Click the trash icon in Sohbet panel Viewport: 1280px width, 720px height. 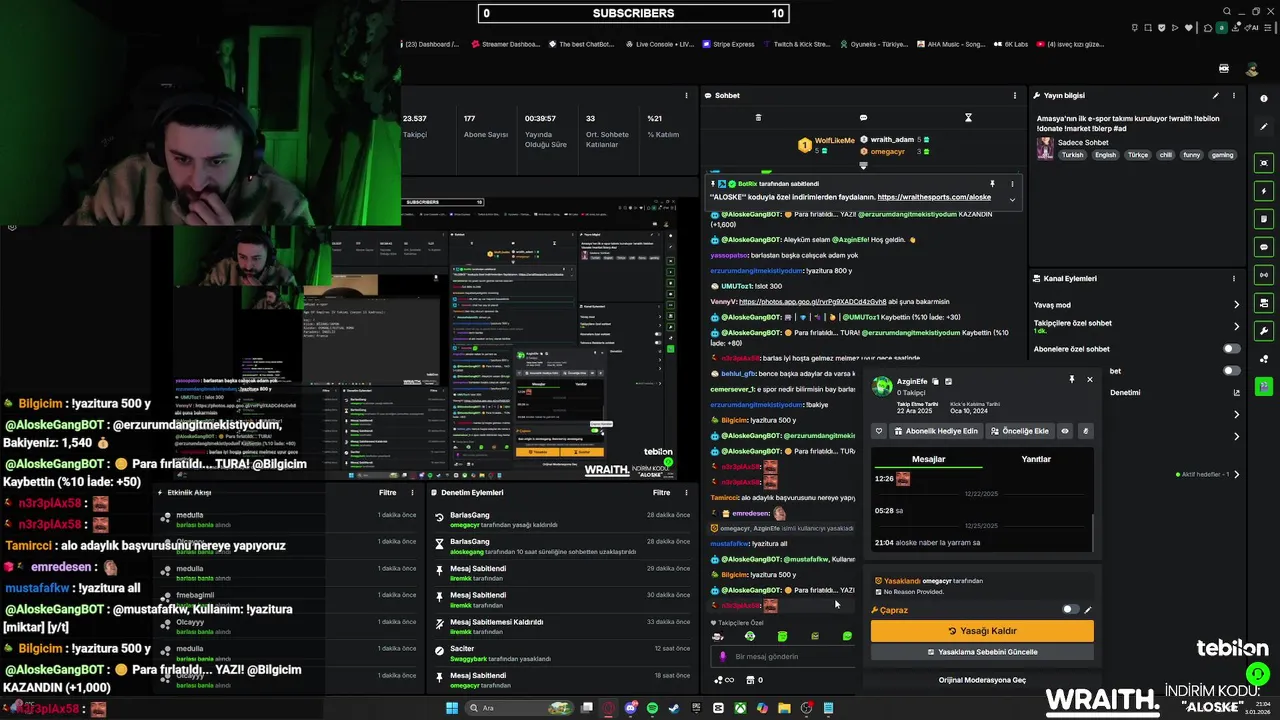point(758,118)
